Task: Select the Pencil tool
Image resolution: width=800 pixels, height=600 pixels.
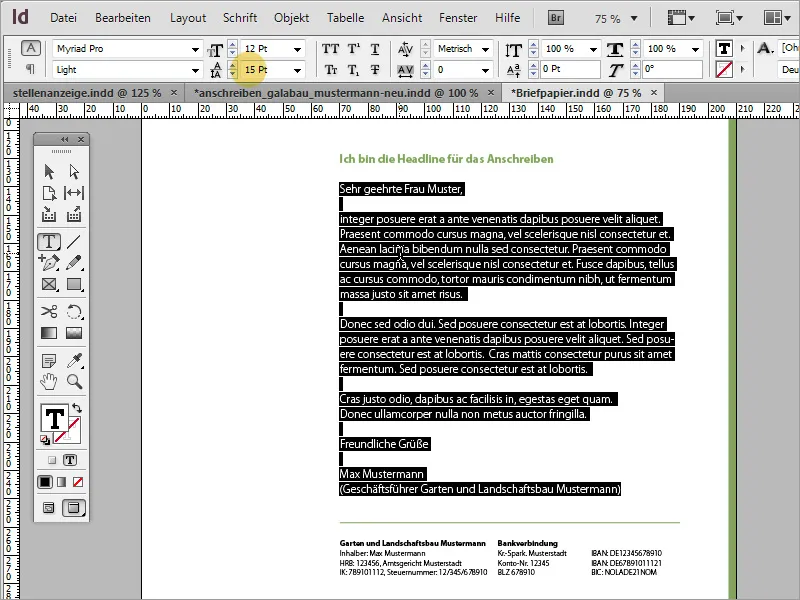Action: (74, 263)
